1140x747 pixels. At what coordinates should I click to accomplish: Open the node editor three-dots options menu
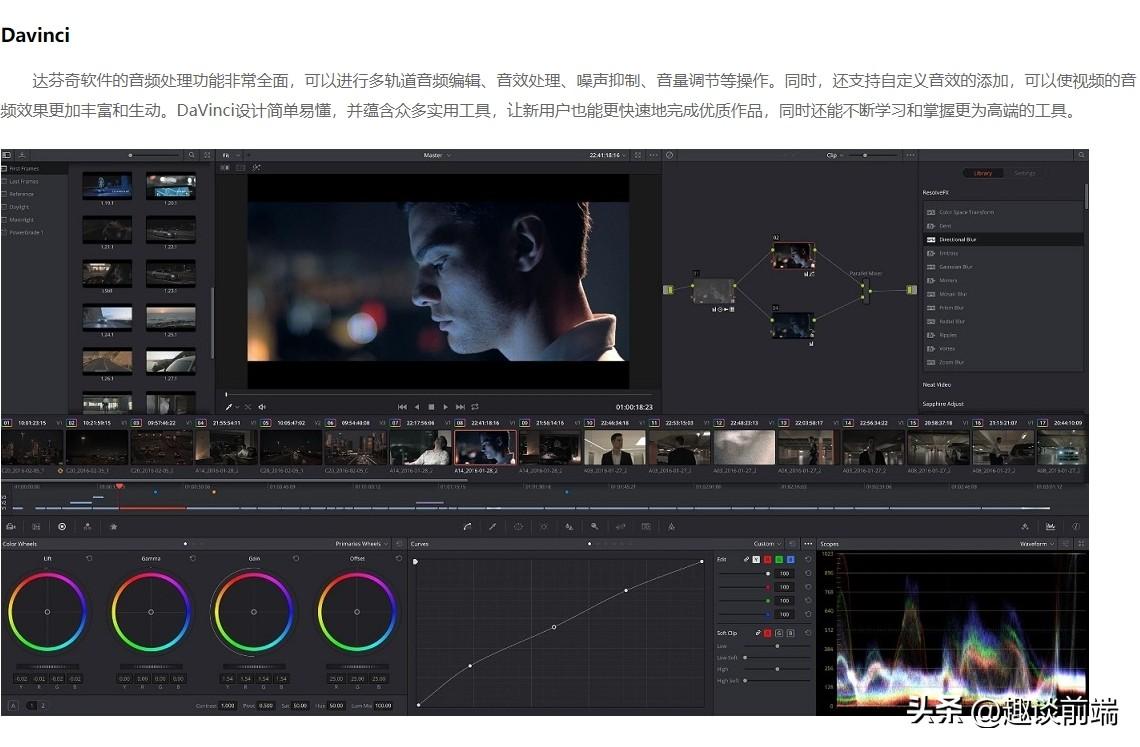(x=910, y=155)
